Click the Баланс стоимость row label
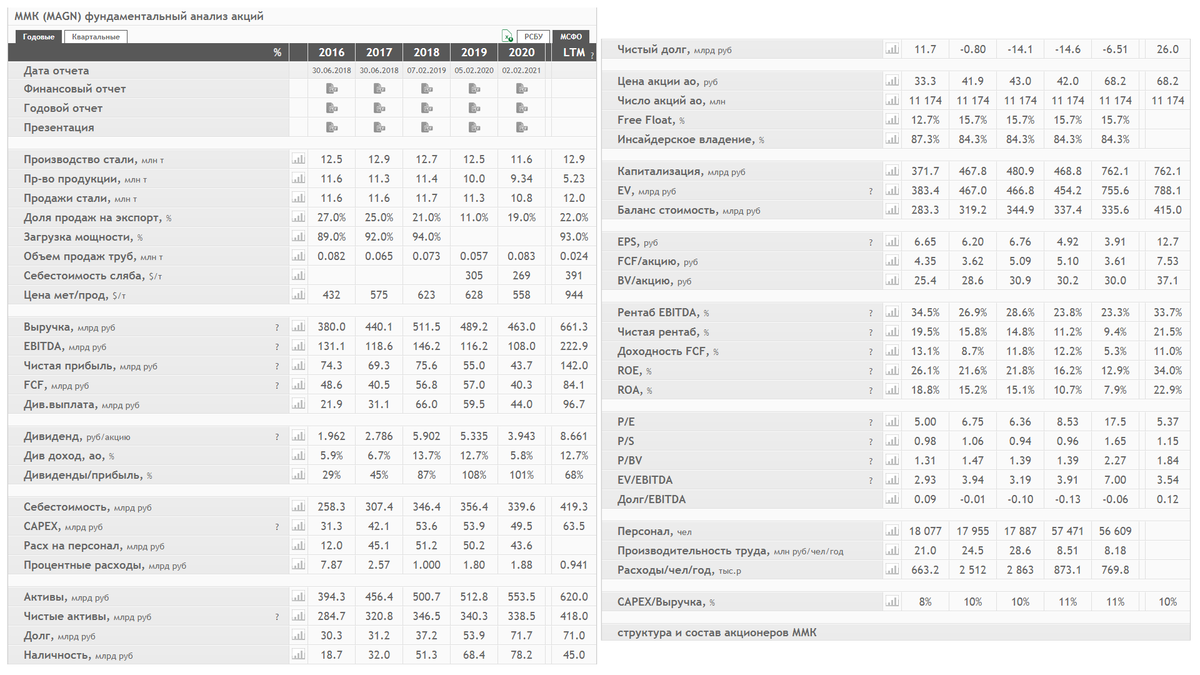1200x675 pixels. click(689, 210)
